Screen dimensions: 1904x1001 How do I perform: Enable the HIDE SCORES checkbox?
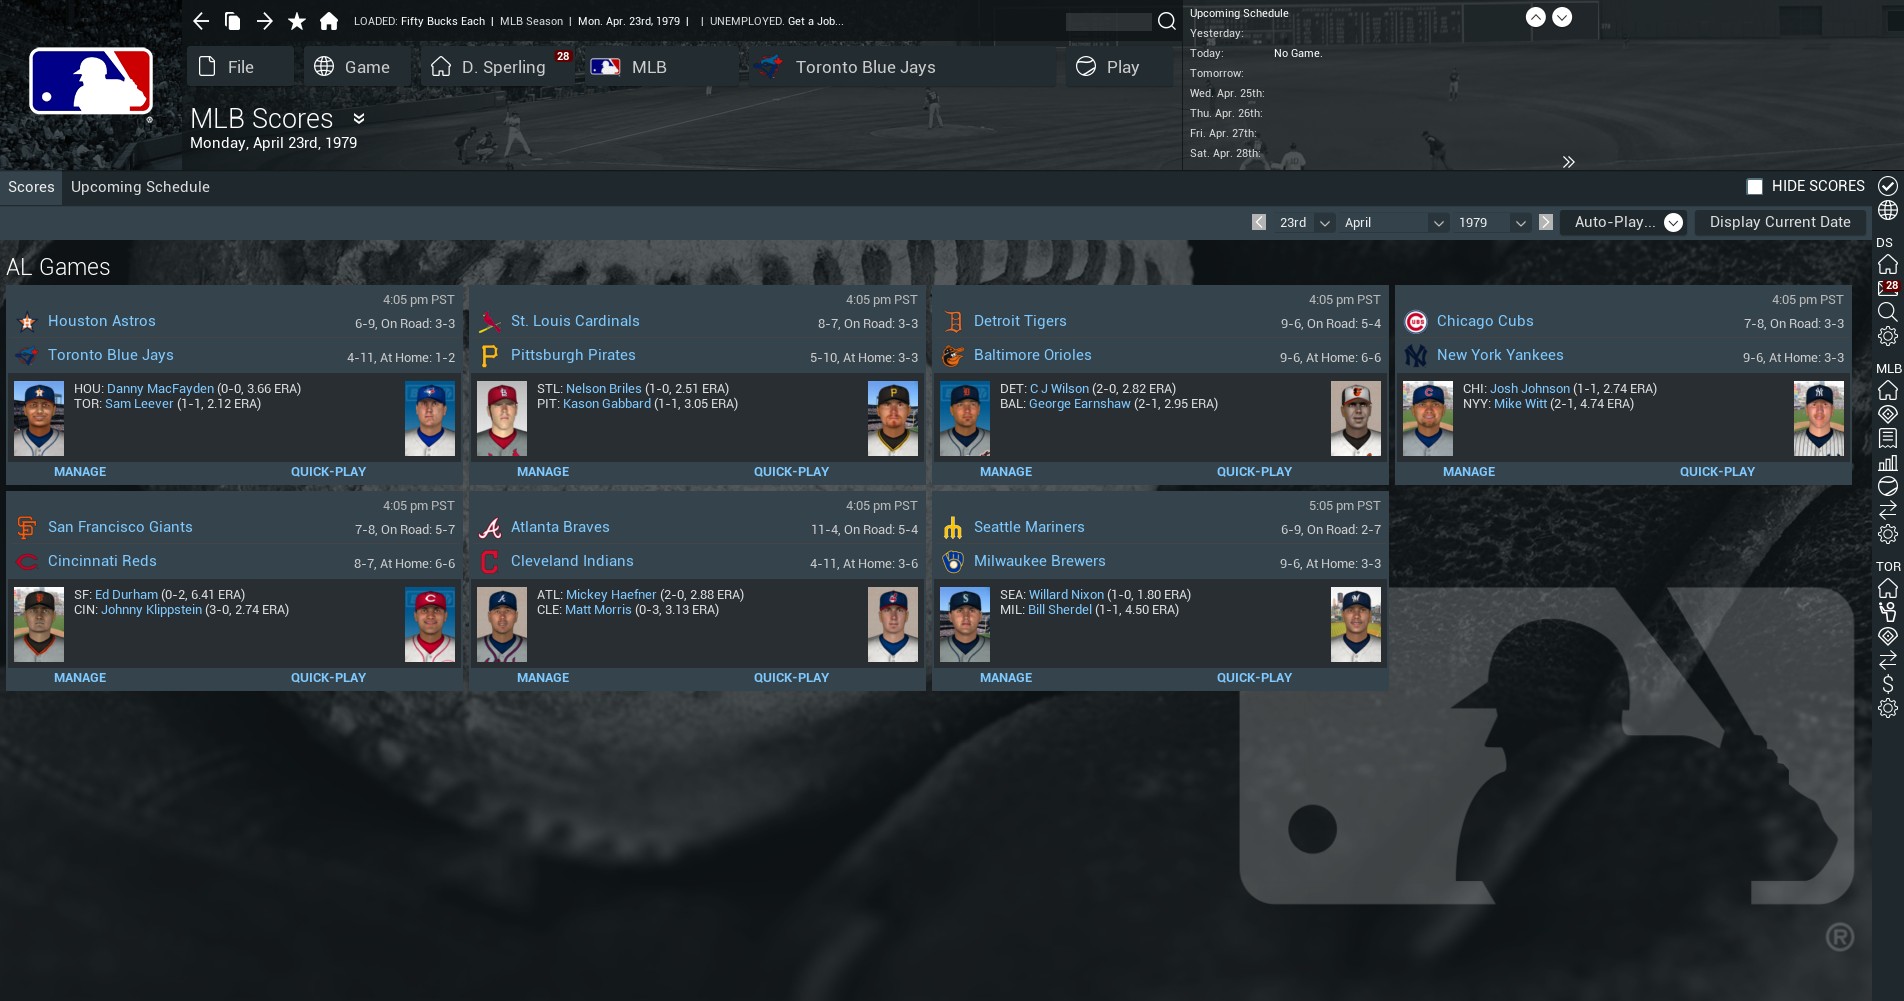[1753, 186]
